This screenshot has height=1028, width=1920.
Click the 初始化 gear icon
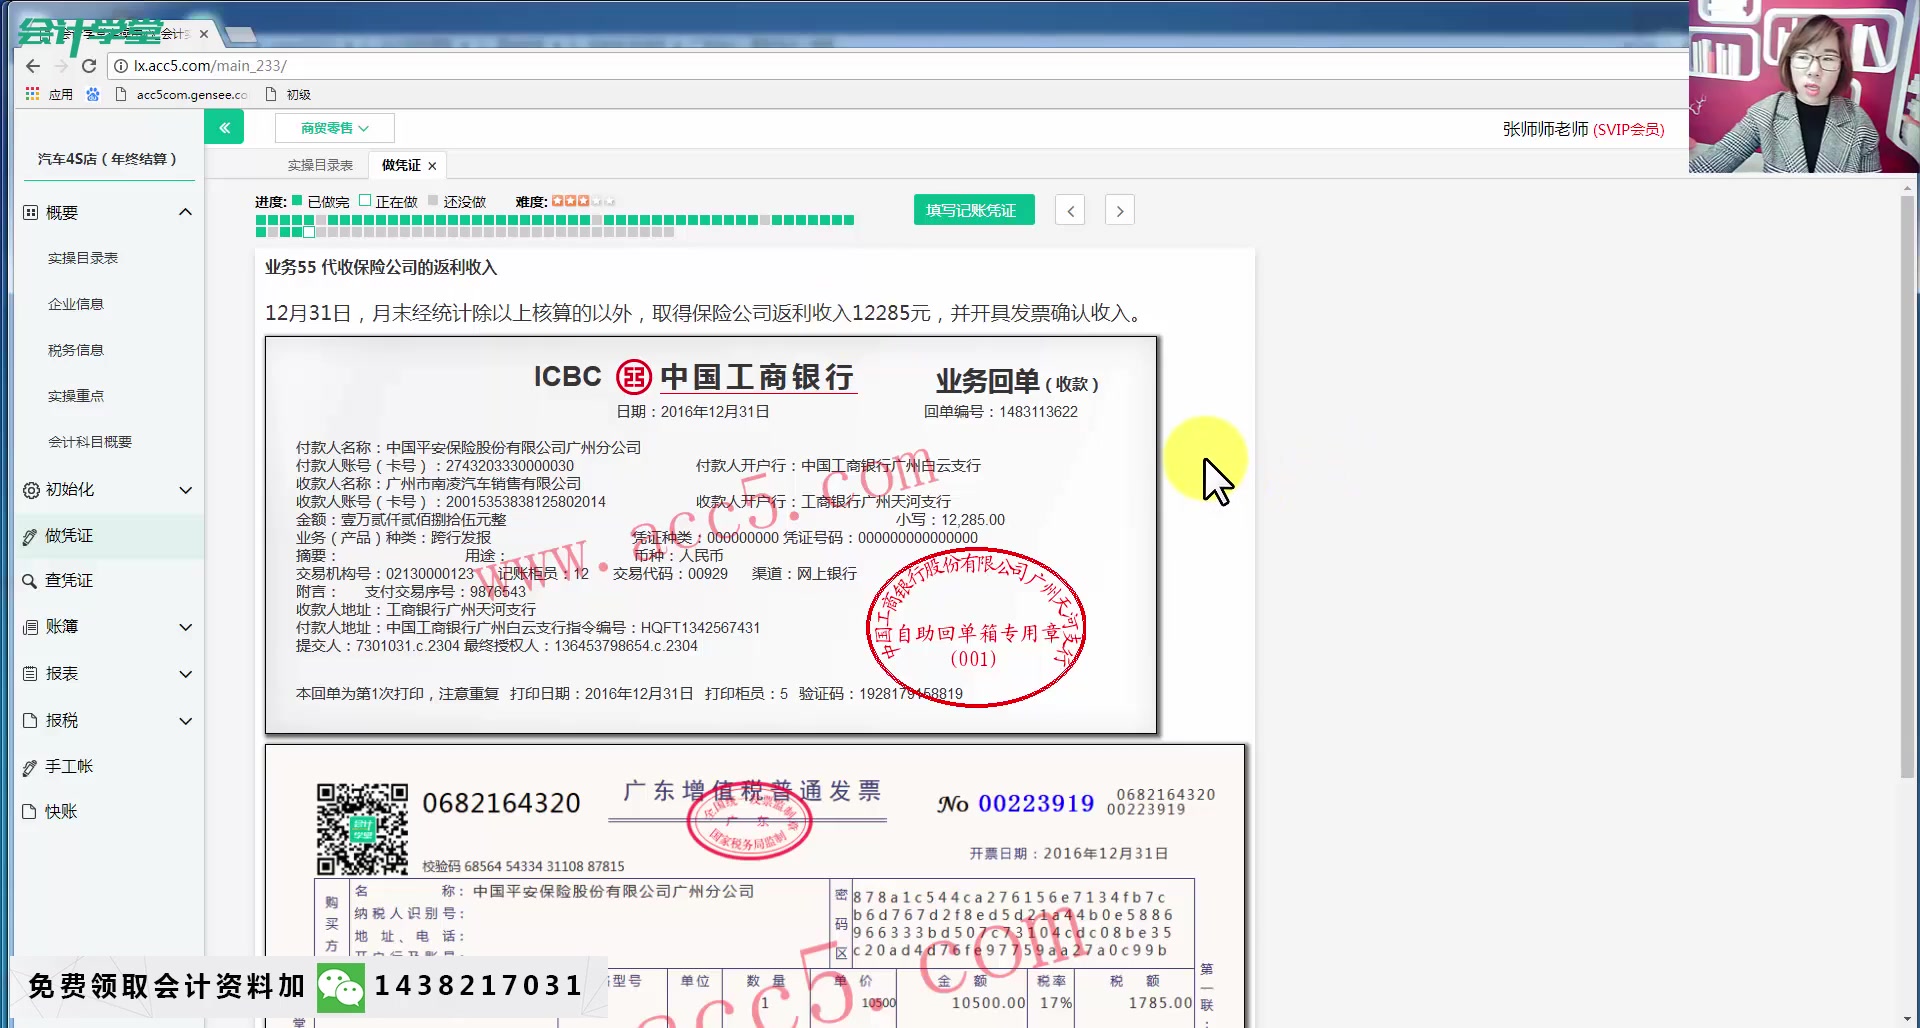tap(30, 490)
